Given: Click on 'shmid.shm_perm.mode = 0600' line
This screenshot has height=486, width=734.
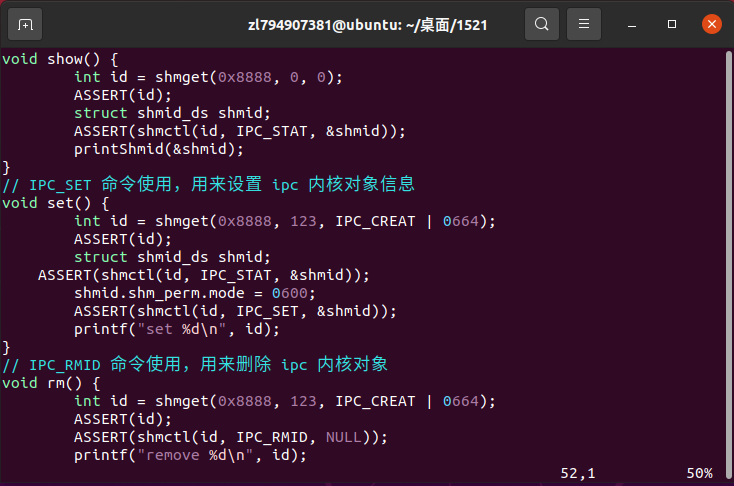Looking at the screenshot, I should coord(195,294).
